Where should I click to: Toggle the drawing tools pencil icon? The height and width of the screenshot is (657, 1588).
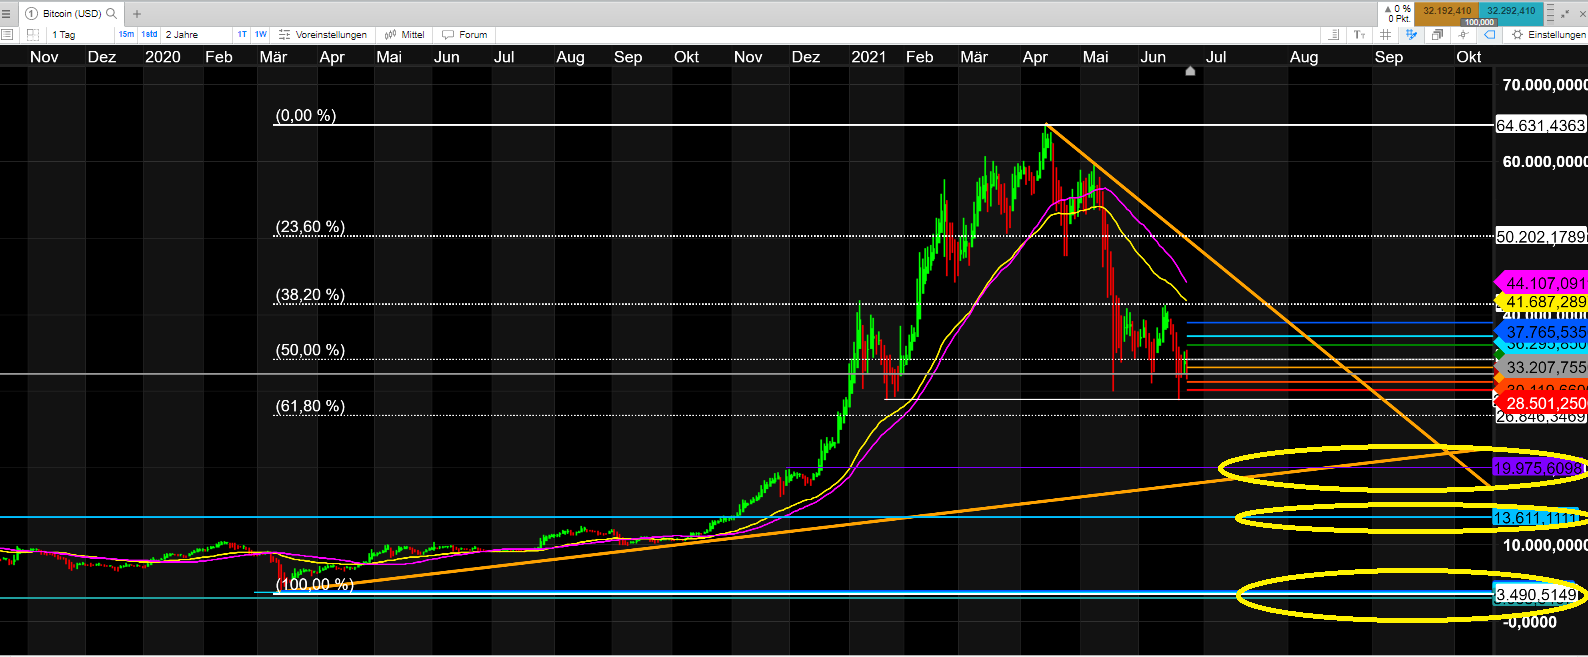(1411, 35)
